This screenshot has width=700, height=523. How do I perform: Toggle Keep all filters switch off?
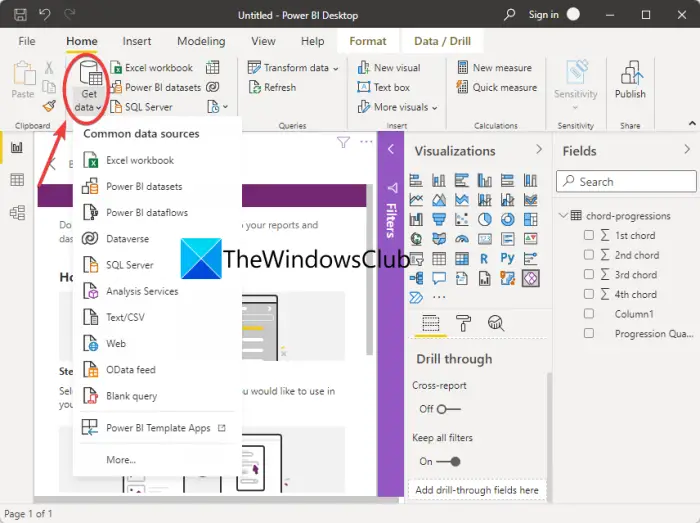pos(448,461)
